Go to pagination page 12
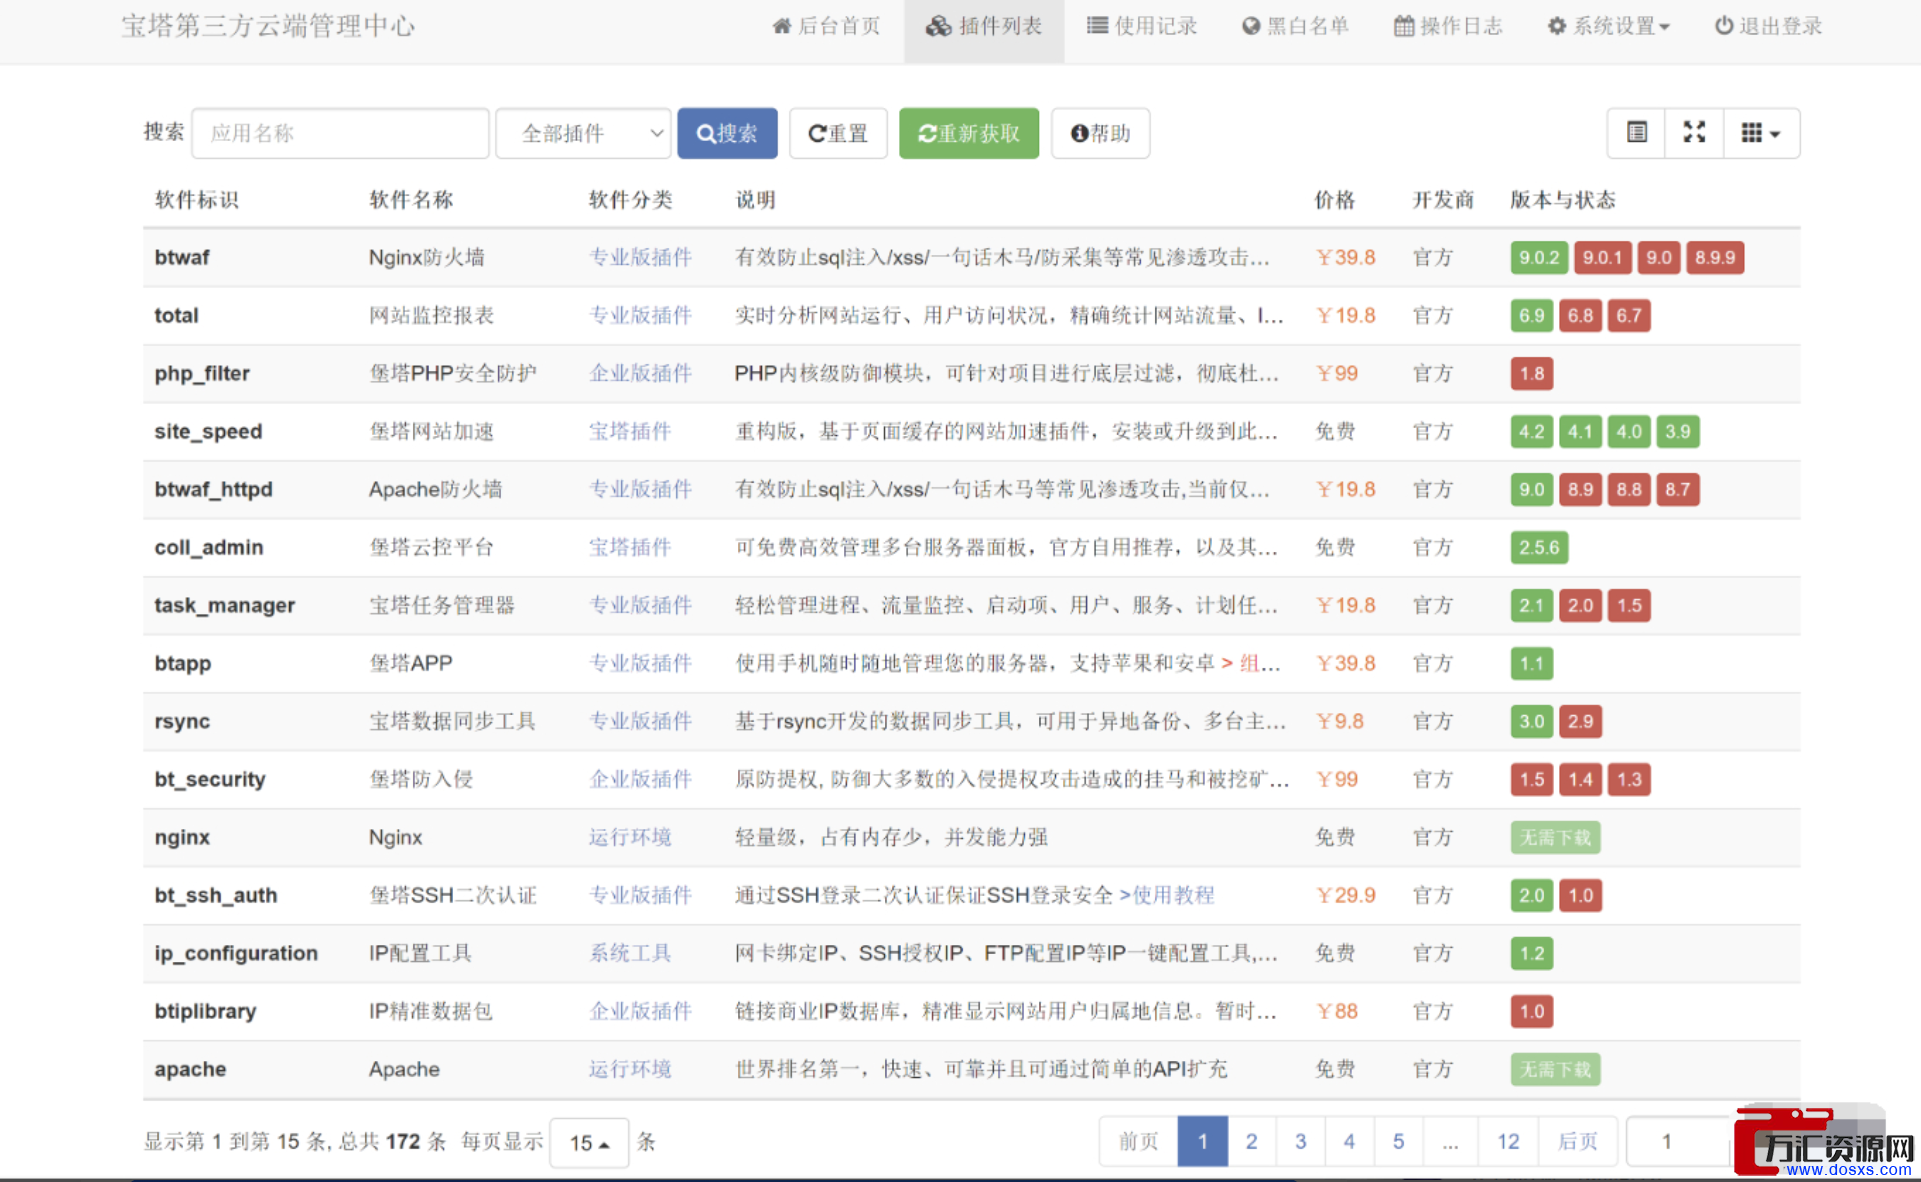Screen dimensions: 1921x1182 pyautogui.click(x=1508, y=1142)
